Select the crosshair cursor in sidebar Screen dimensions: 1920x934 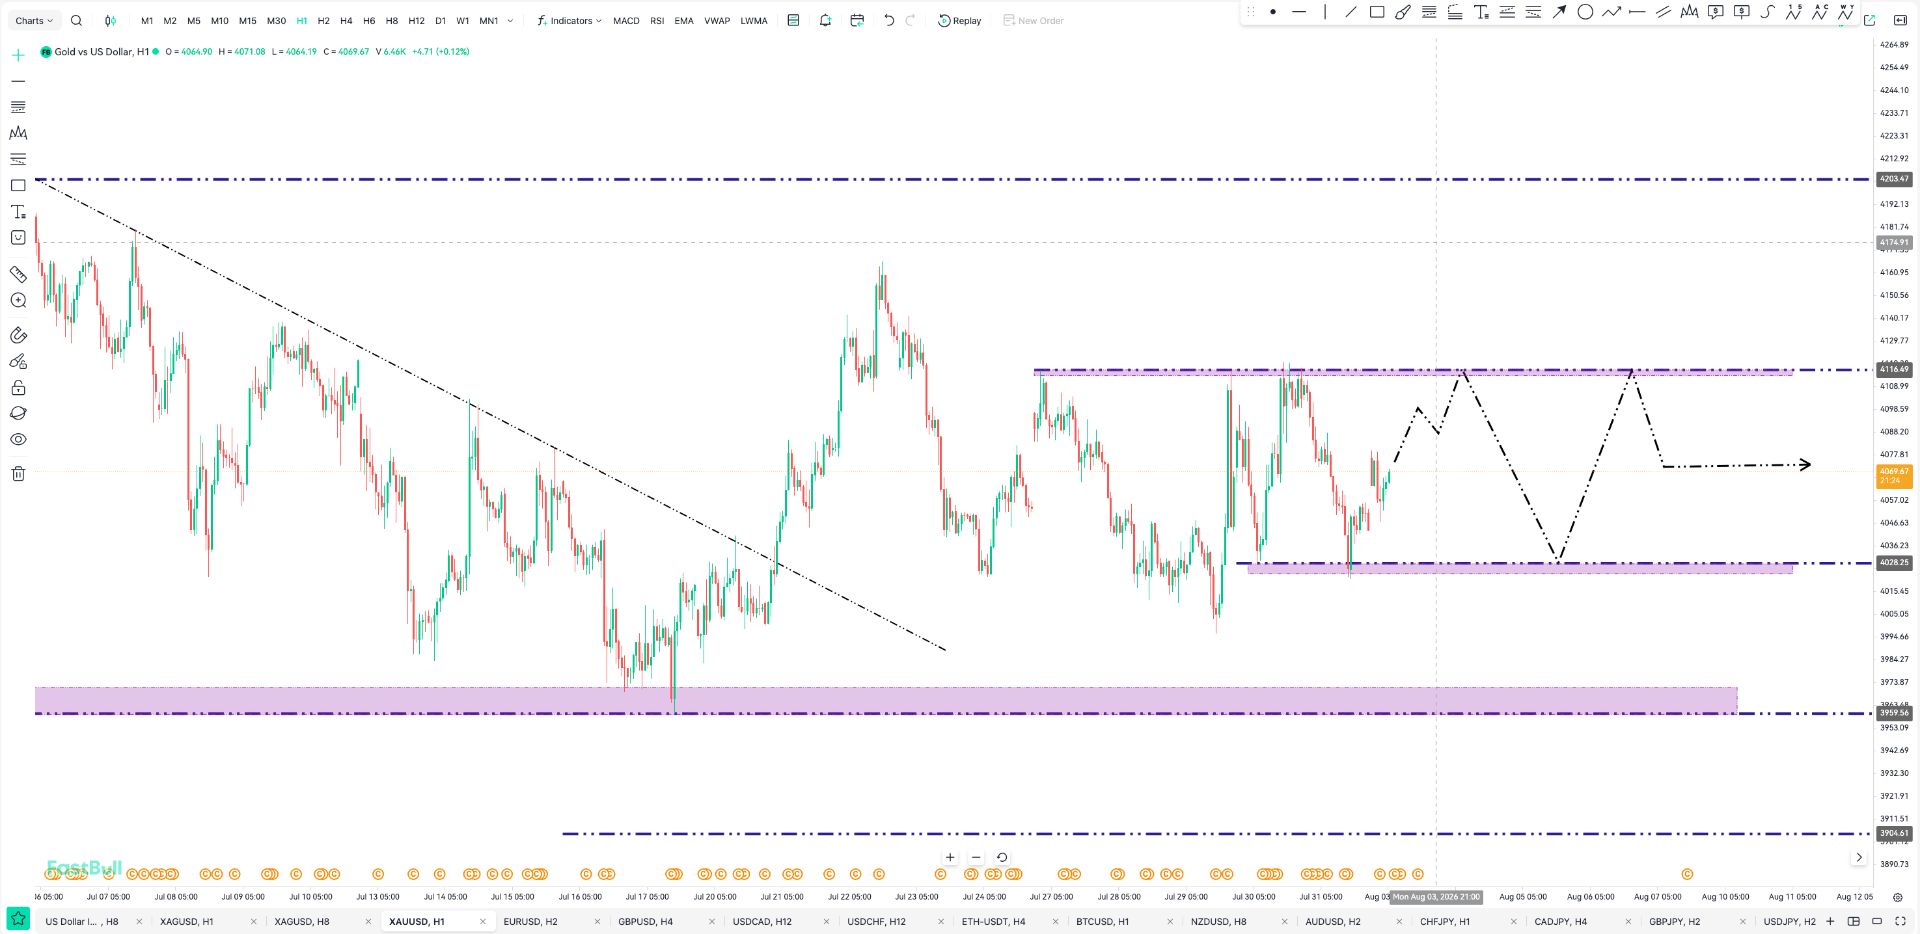(x=18, y=55)
